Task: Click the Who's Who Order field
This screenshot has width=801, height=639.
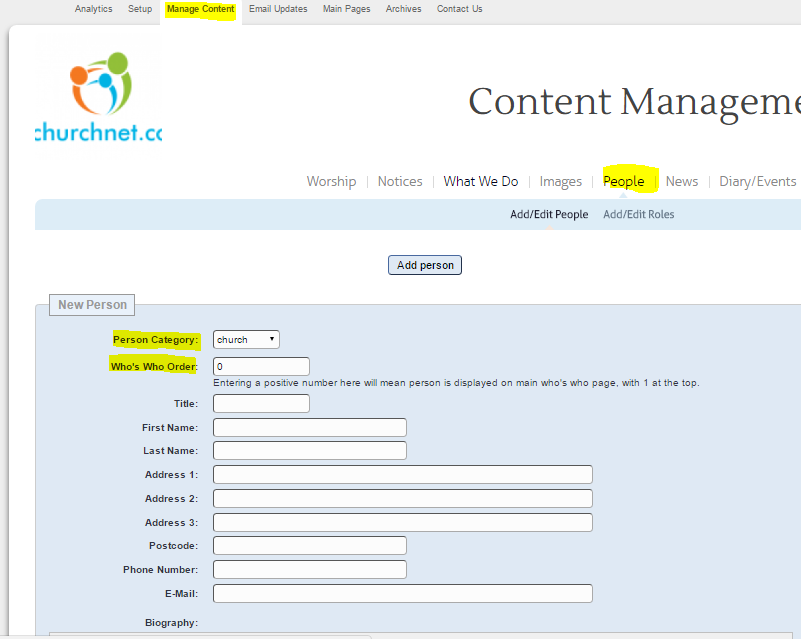Action: coord(261,366)
